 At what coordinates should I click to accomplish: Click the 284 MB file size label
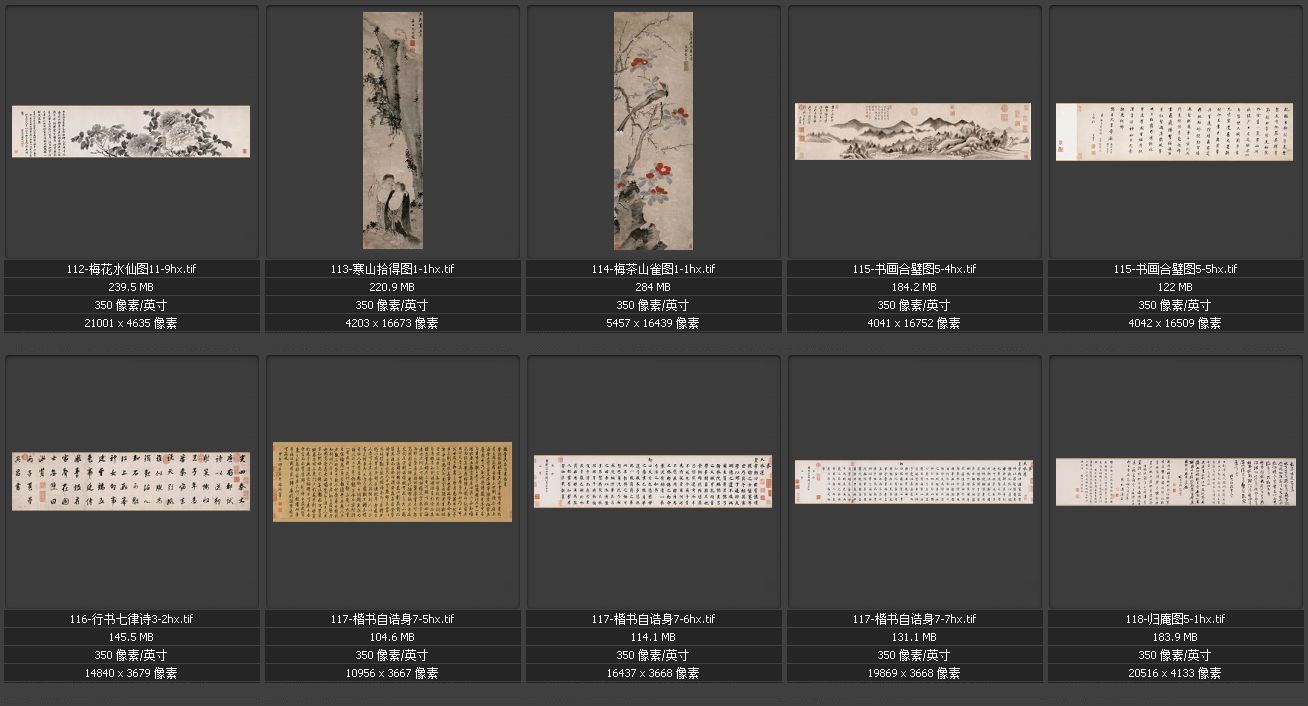point(653,287)
